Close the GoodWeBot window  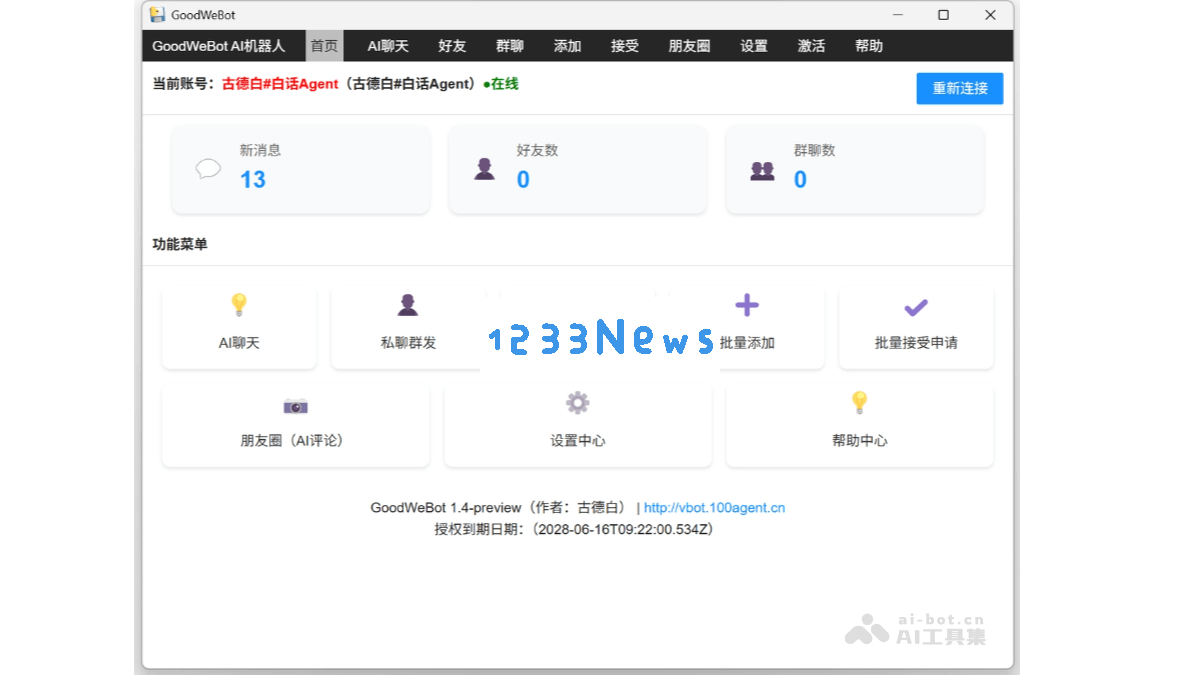pos(990,15)
